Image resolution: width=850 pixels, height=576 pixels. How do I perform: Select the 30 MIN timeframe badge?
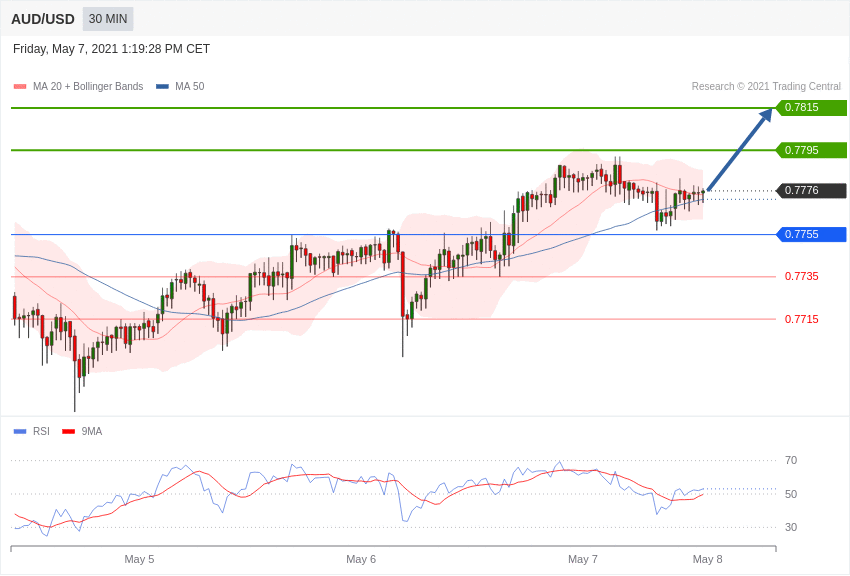click(x=108, y=19)
